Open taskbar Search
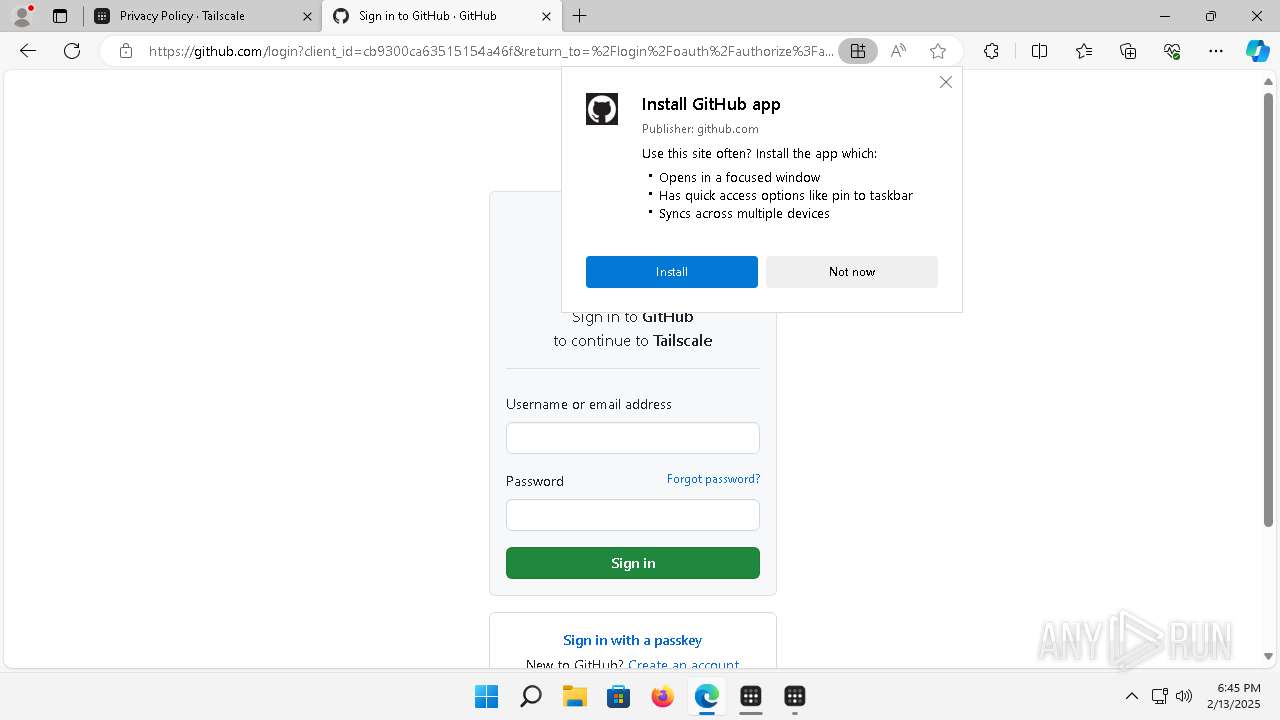The width and height of the screenshot is (1280, 720). pyautogui.click(x=531, y=696)
